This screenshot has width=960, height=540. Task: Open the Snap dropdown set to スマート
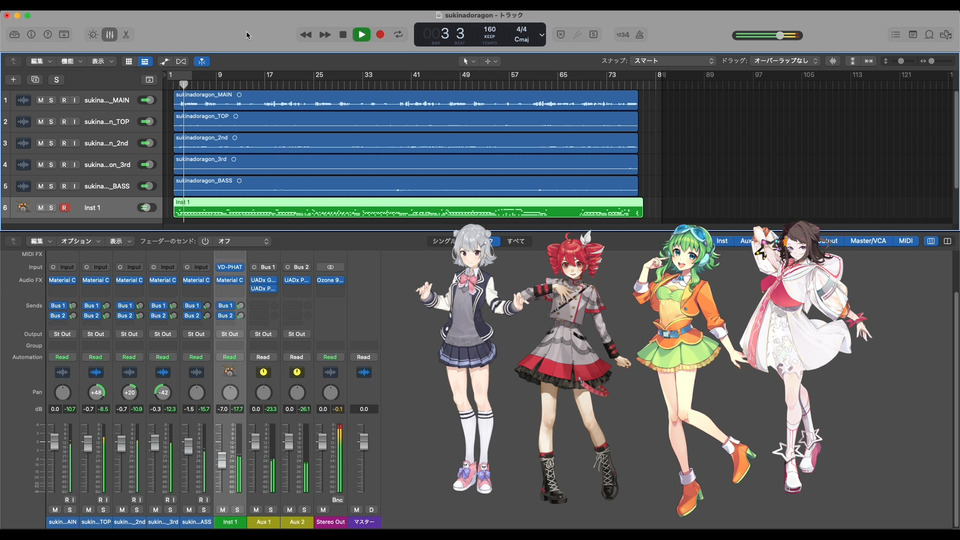pos(673,61)
